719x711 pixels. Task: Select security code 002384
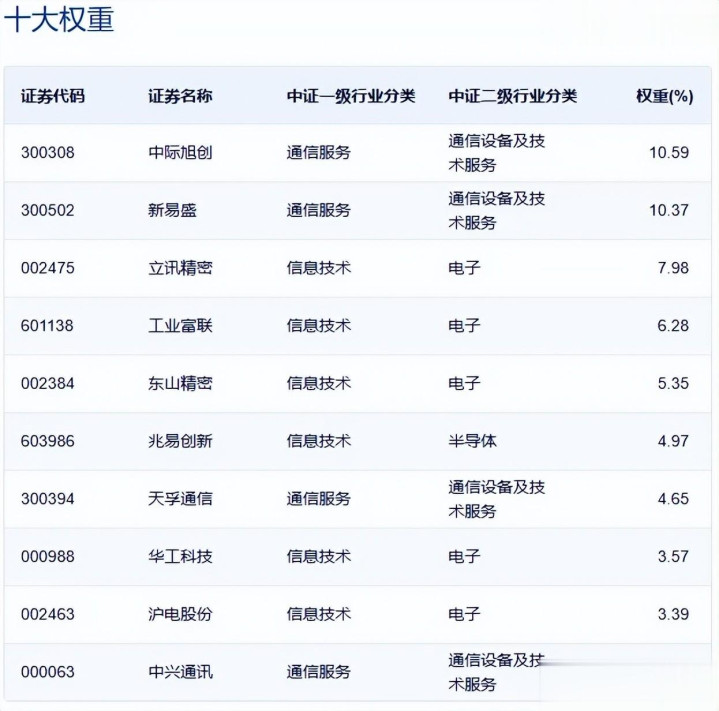[x=48, y=383]
